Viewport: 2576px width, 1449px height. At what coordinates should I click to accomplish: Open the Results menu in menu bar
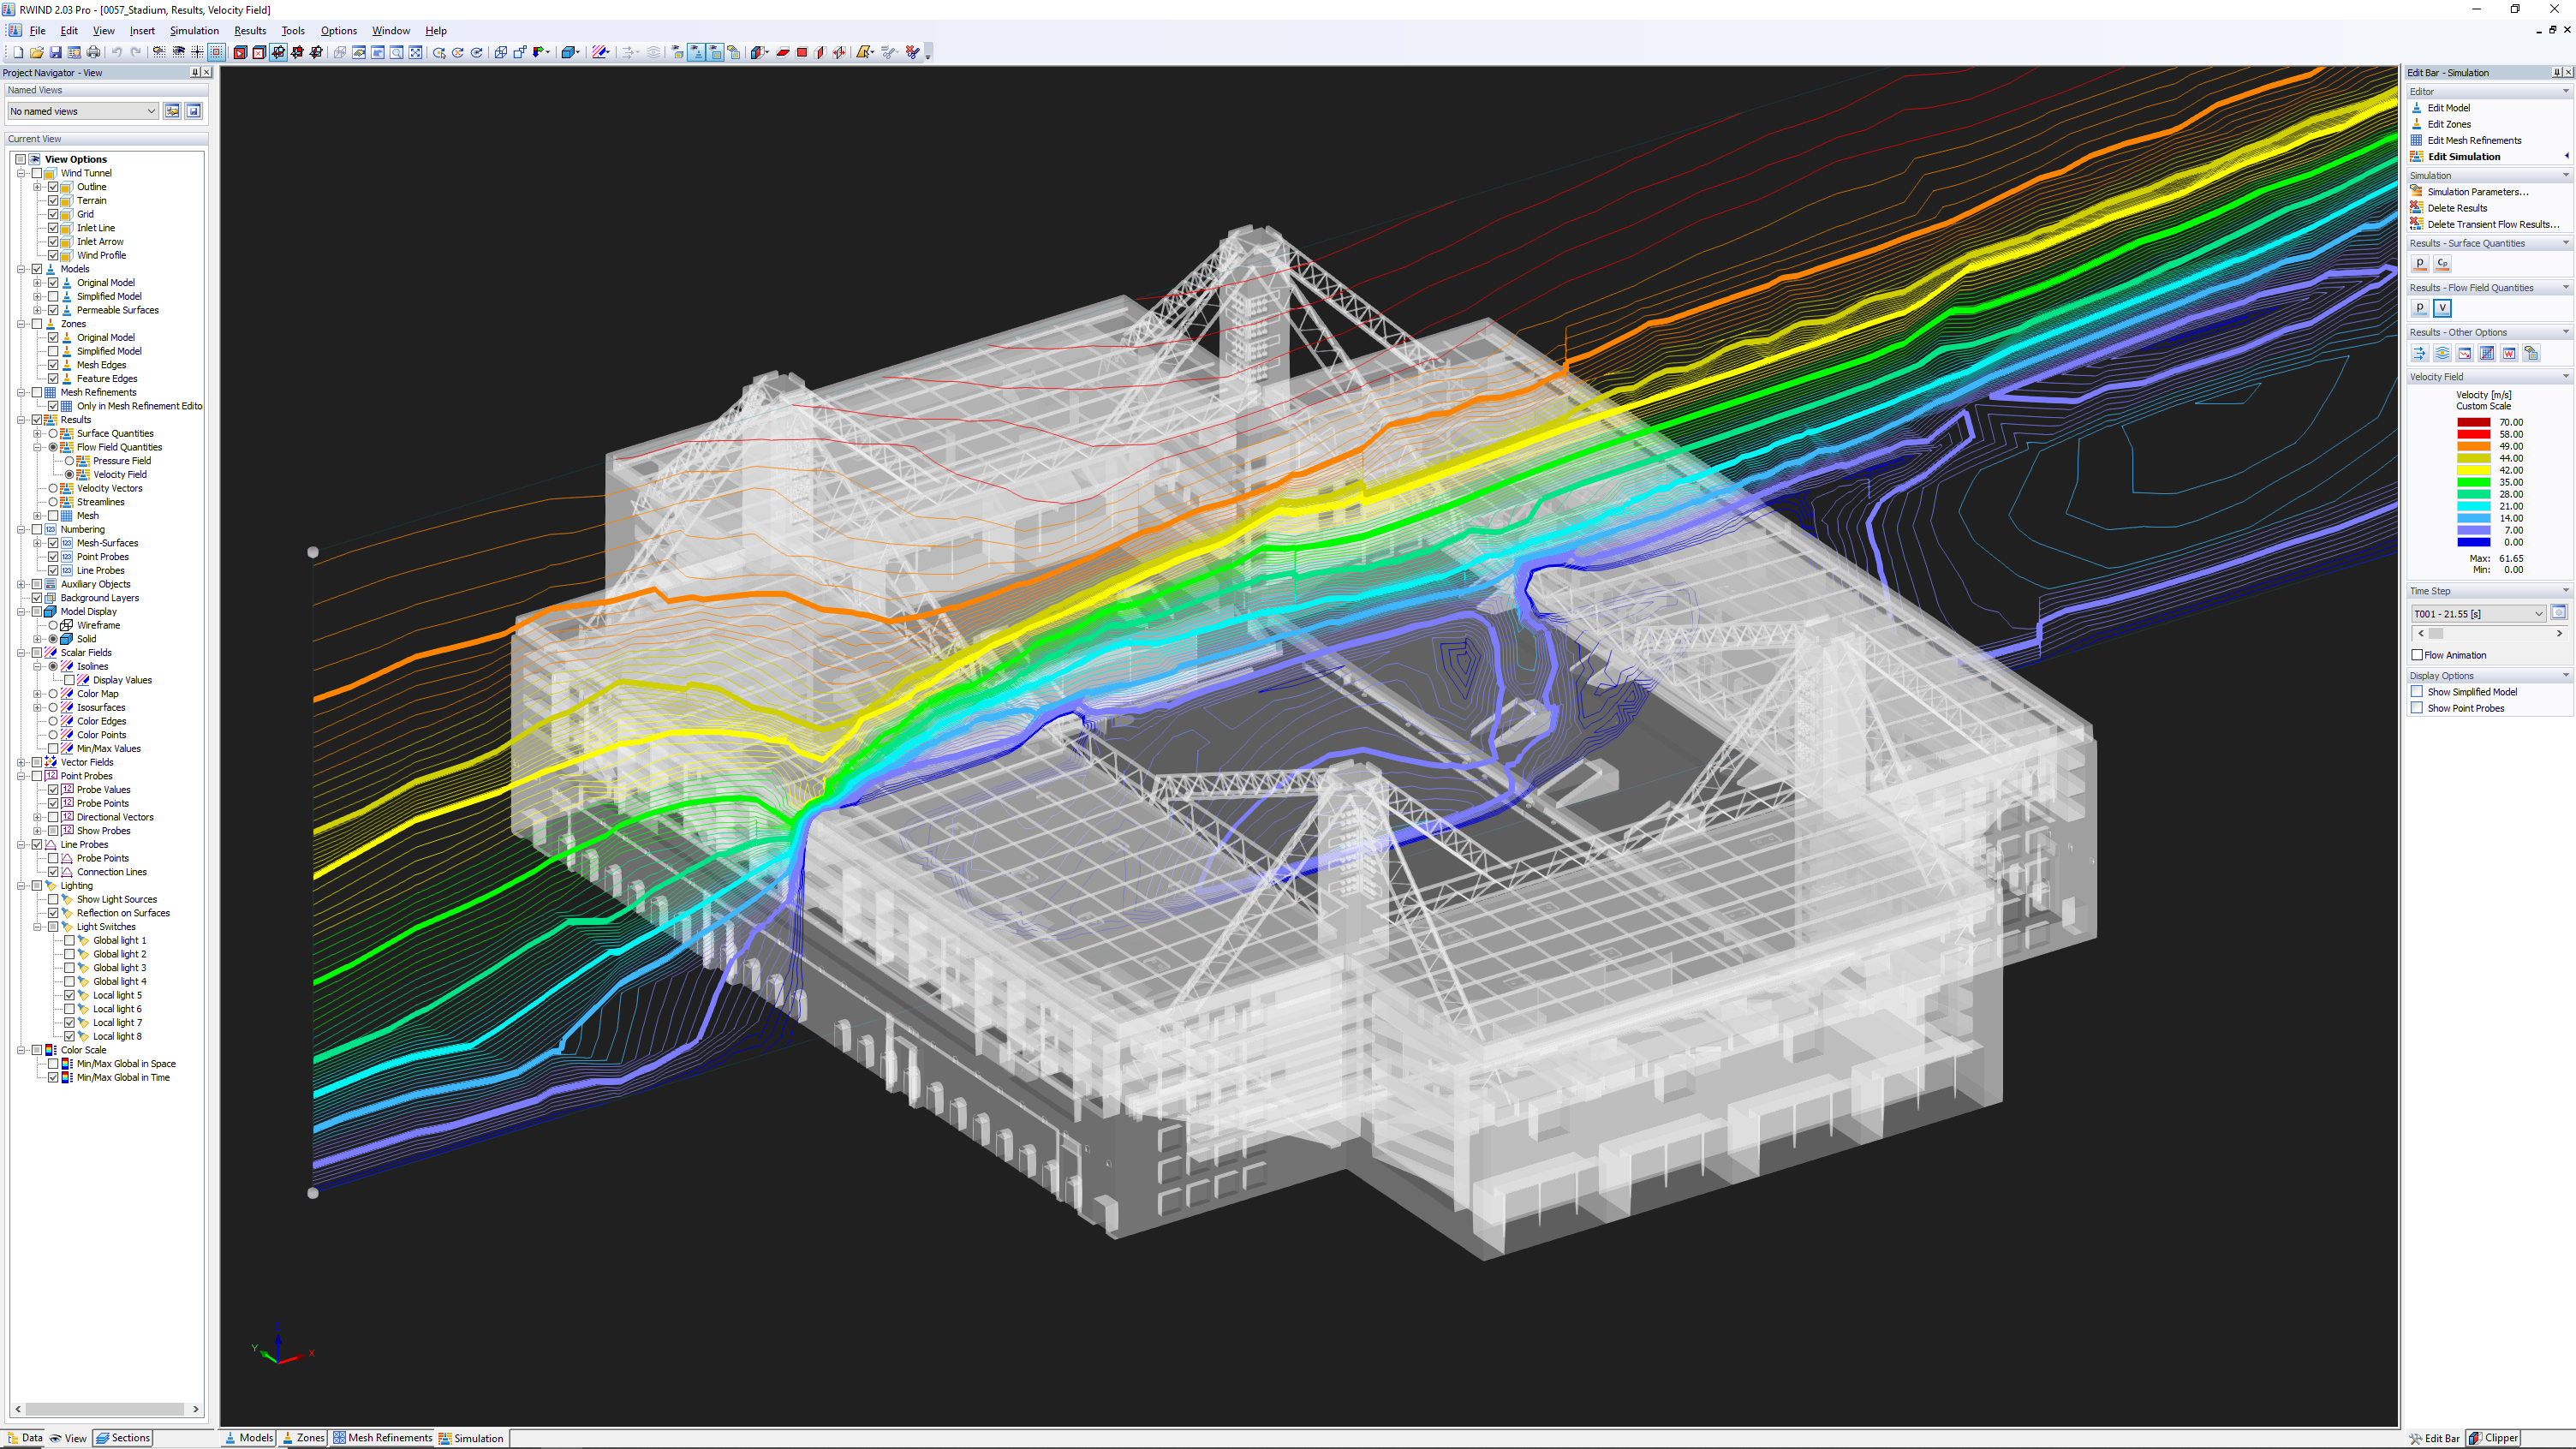pyautogui.click(x=247, y=30)
